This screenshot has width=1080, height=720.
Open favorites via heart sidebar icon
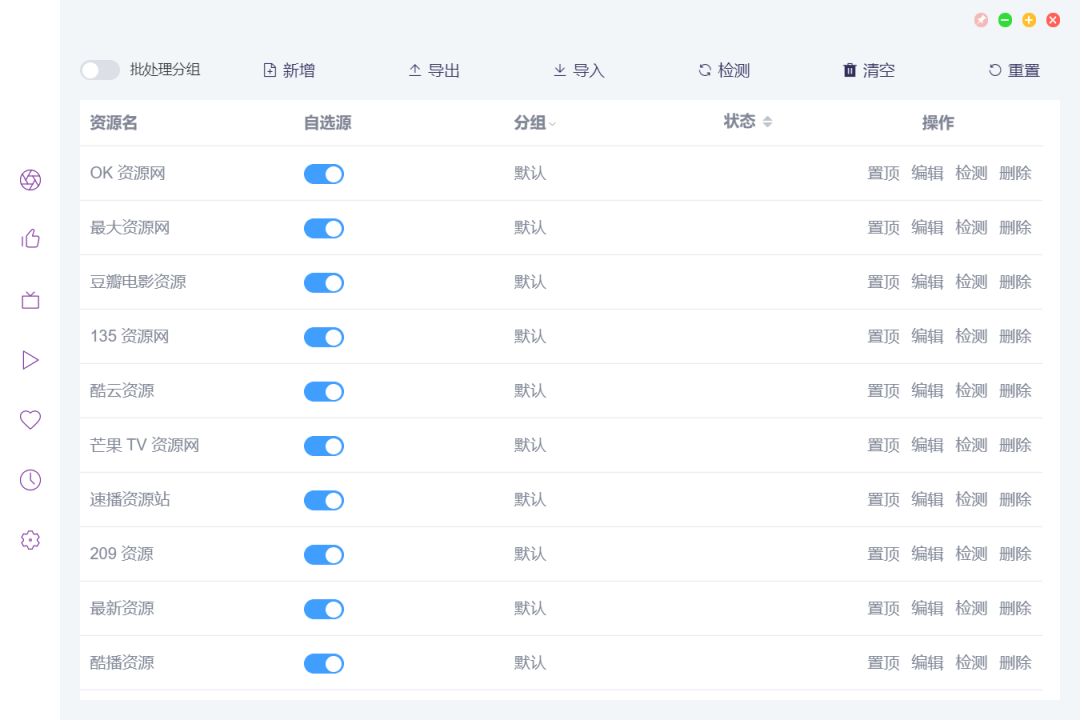point(30,420)
